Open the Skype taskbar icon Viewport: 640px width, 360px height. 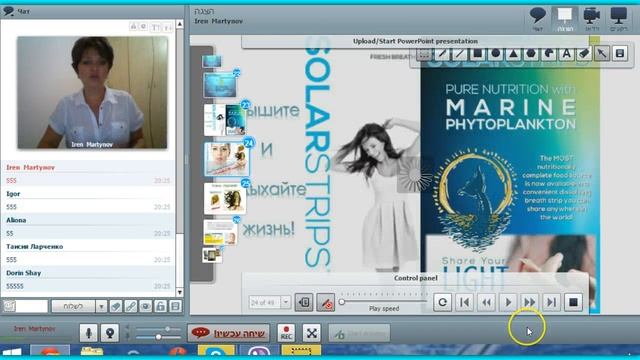pos(216,351)
